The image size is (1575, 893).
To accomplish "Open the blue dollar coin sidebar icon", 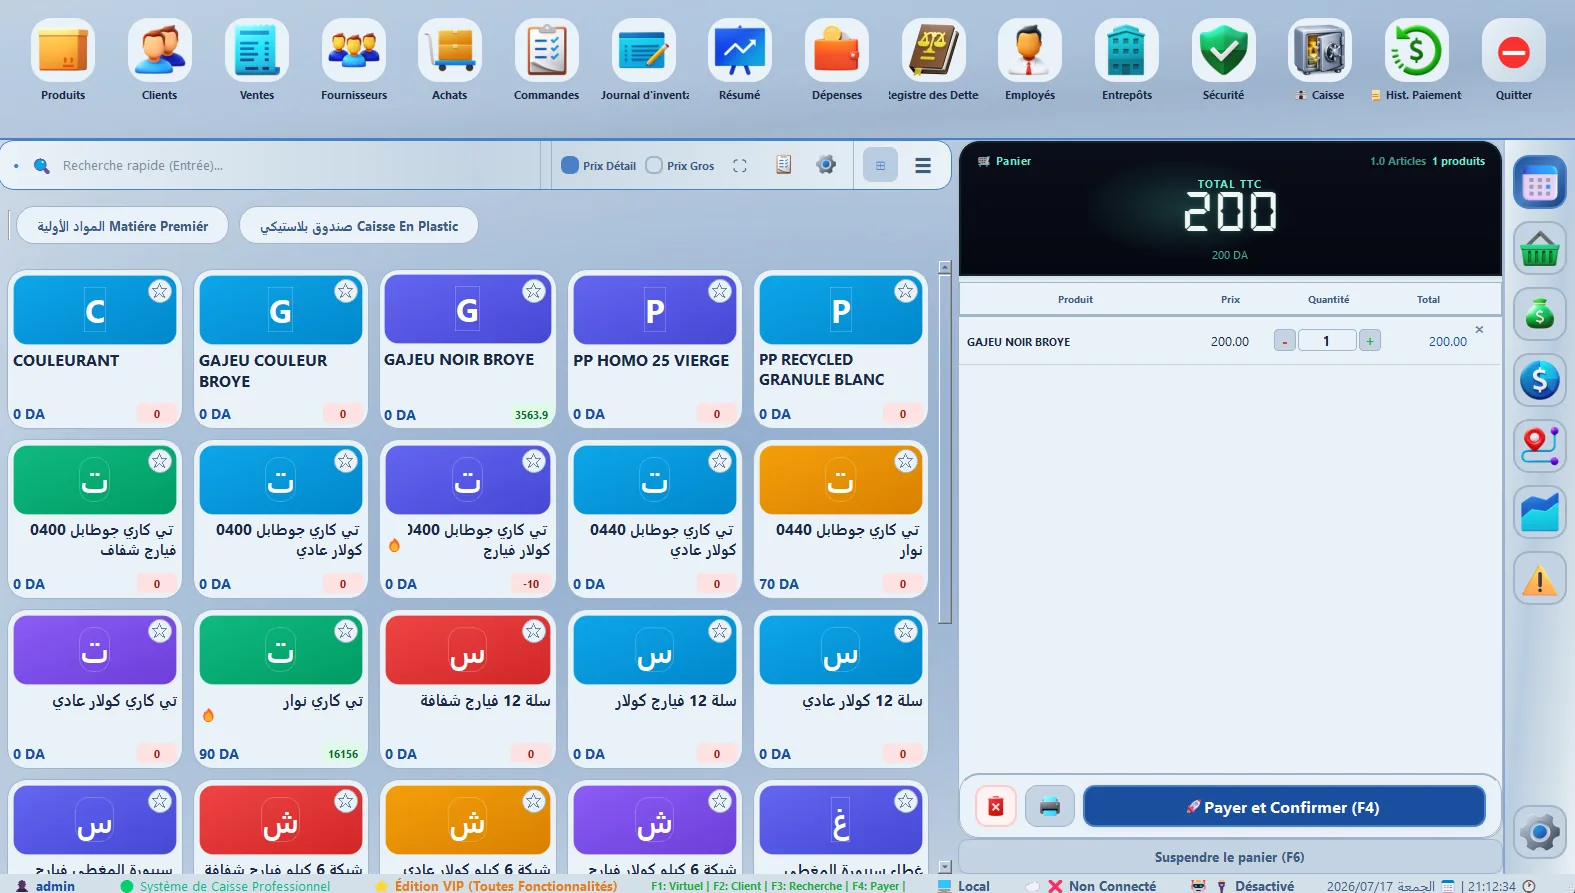I will coord(1540,380).
